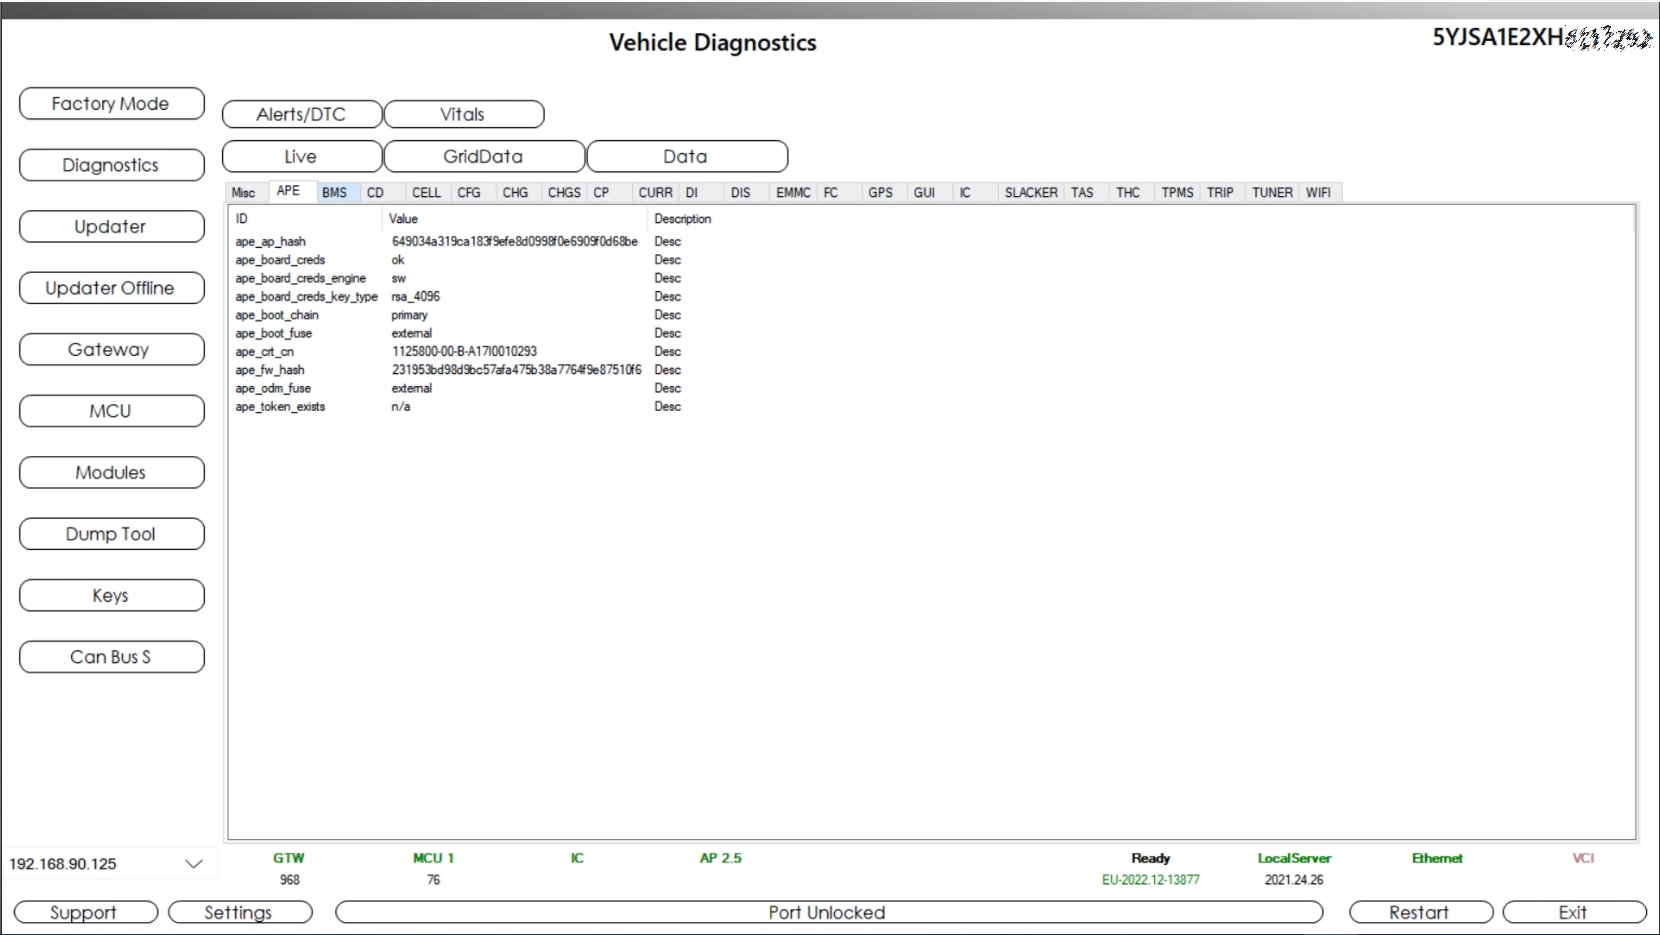Switch to the TPMS tab
Image resolution: width=1660 pixels, height=935 pixels.
[1177, 193]
